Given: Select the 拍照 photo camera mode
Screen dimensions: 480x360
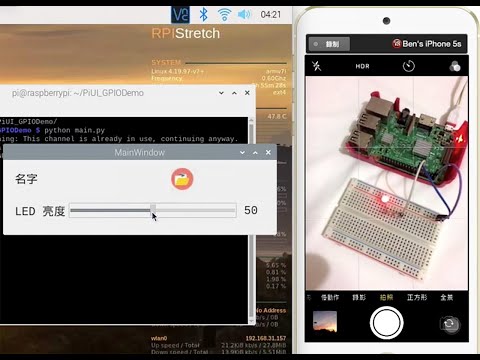Looking at the screenshot, I should click(387, 297).
